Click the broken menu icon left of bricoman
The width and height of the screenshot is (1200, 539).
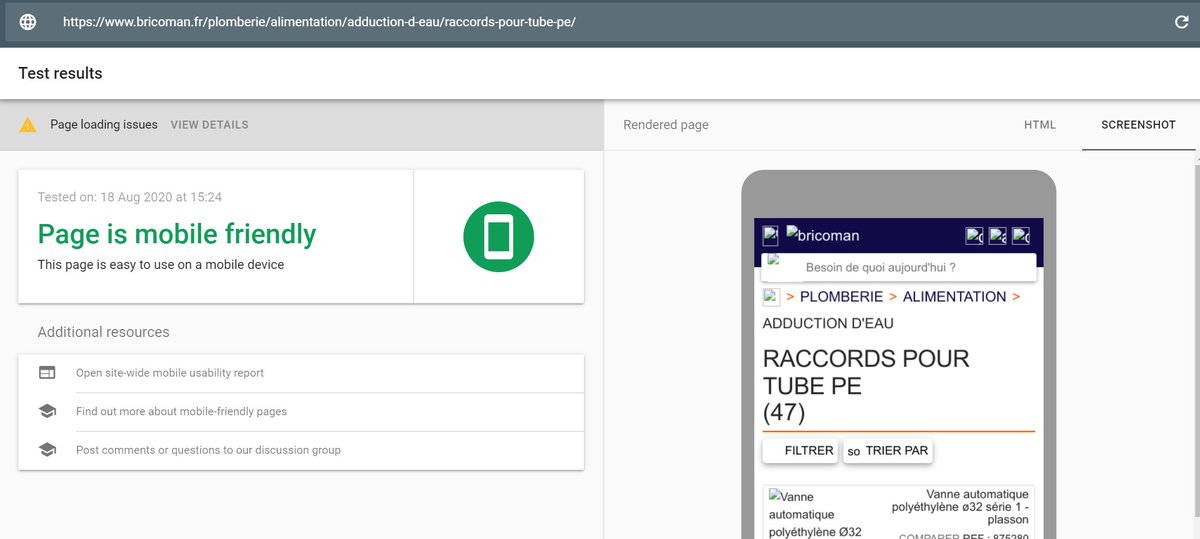pyautogui.click(x=770, y=236)
